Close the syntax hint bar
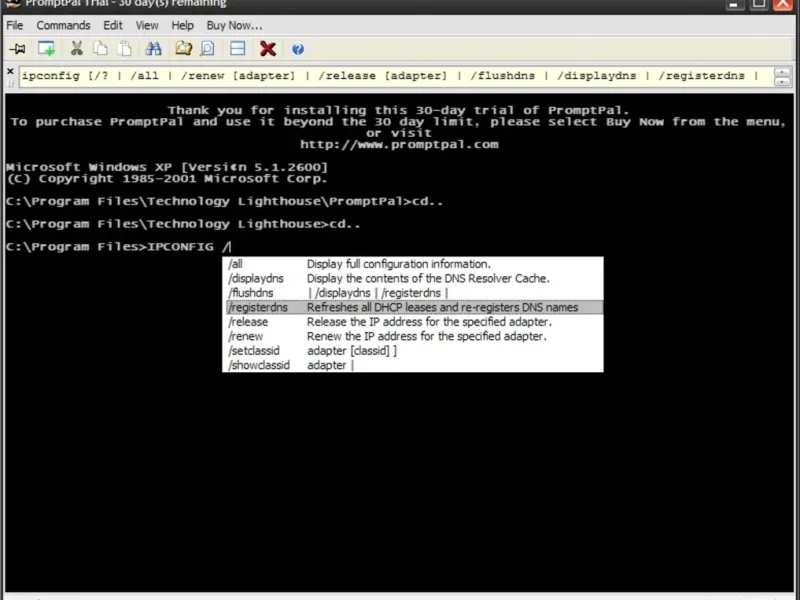This screenshot has height=600, width=800. [10, 71]
